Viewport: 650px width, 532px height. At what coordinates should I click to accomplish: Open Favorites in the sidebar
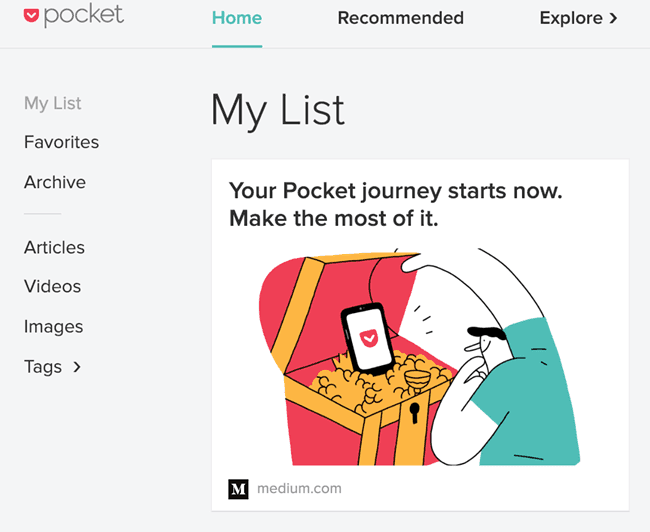[61, 142]
